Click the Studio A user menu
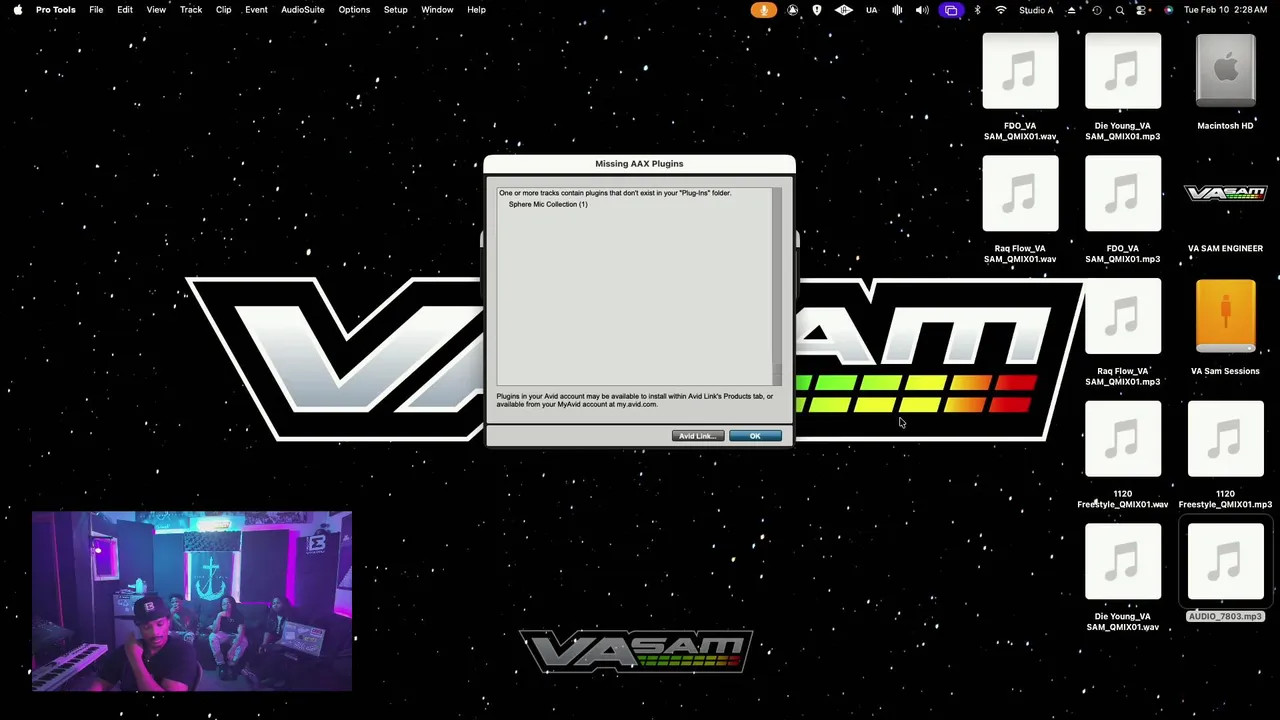Image resolution: width=1280 pixels, height=720 pixels. pyautogui.click(x=1036, y=10)
